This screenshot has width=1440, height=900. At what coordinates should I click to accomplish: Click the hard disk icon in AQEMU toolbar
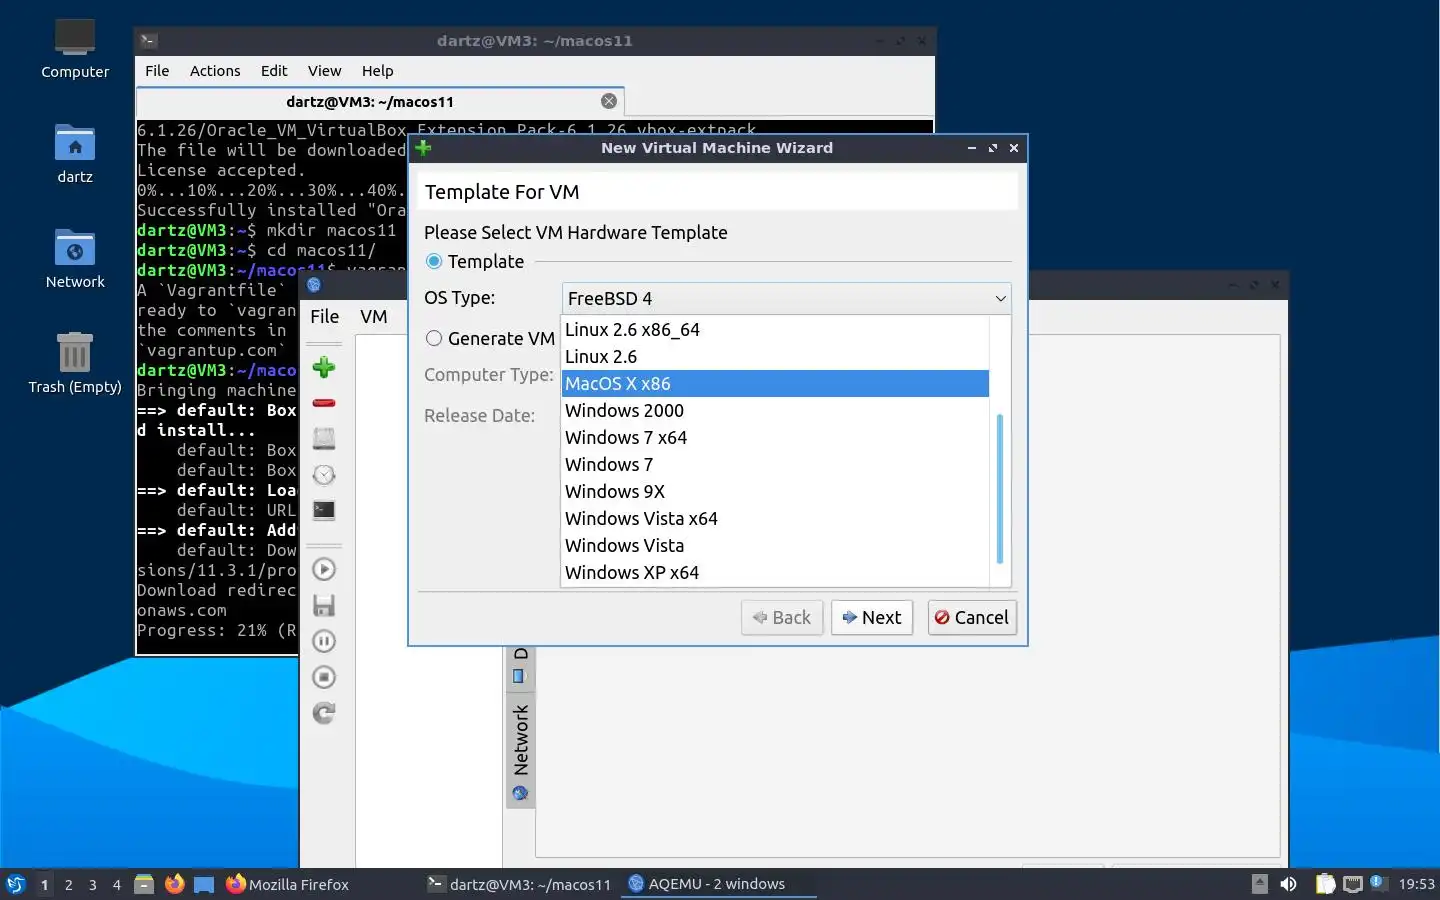323,438
